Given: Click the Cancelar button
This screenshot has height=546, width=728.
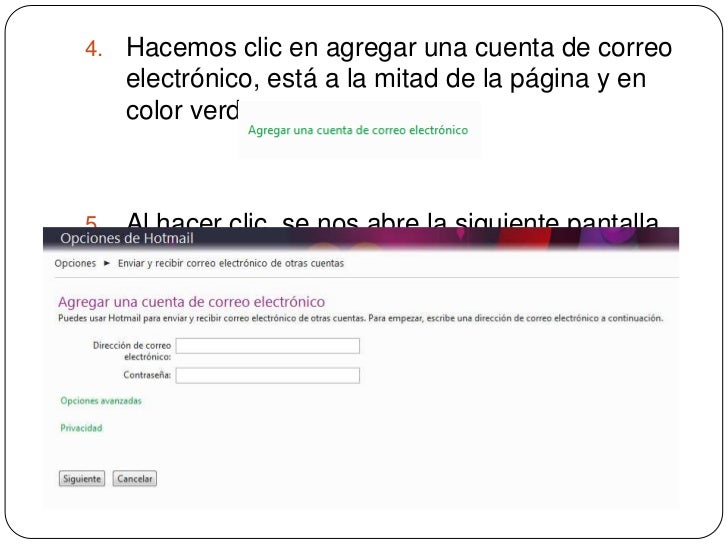Looking at the screenshot, I should pyautogui.click(x=135, y=479).
